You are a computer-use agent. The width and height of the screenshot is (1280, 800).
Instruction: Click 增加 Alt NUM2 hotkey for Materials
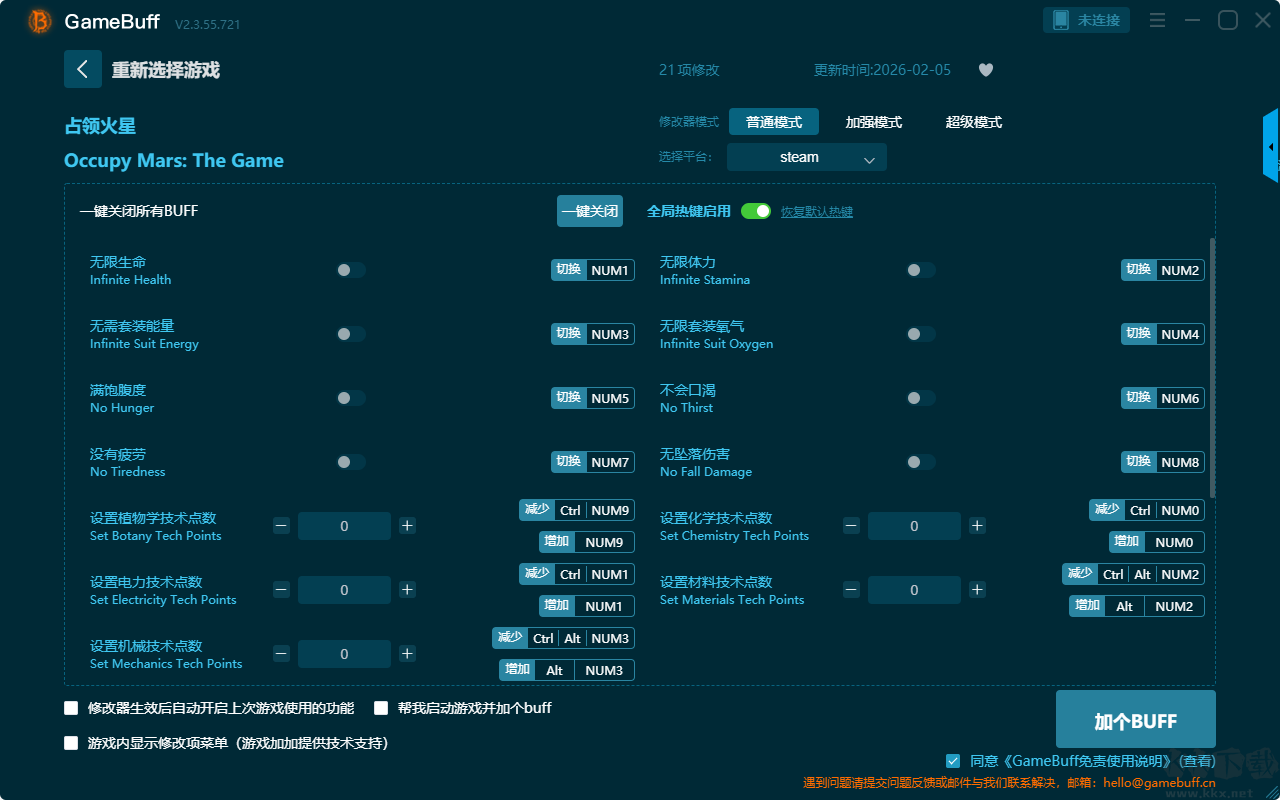(1137, 606)
